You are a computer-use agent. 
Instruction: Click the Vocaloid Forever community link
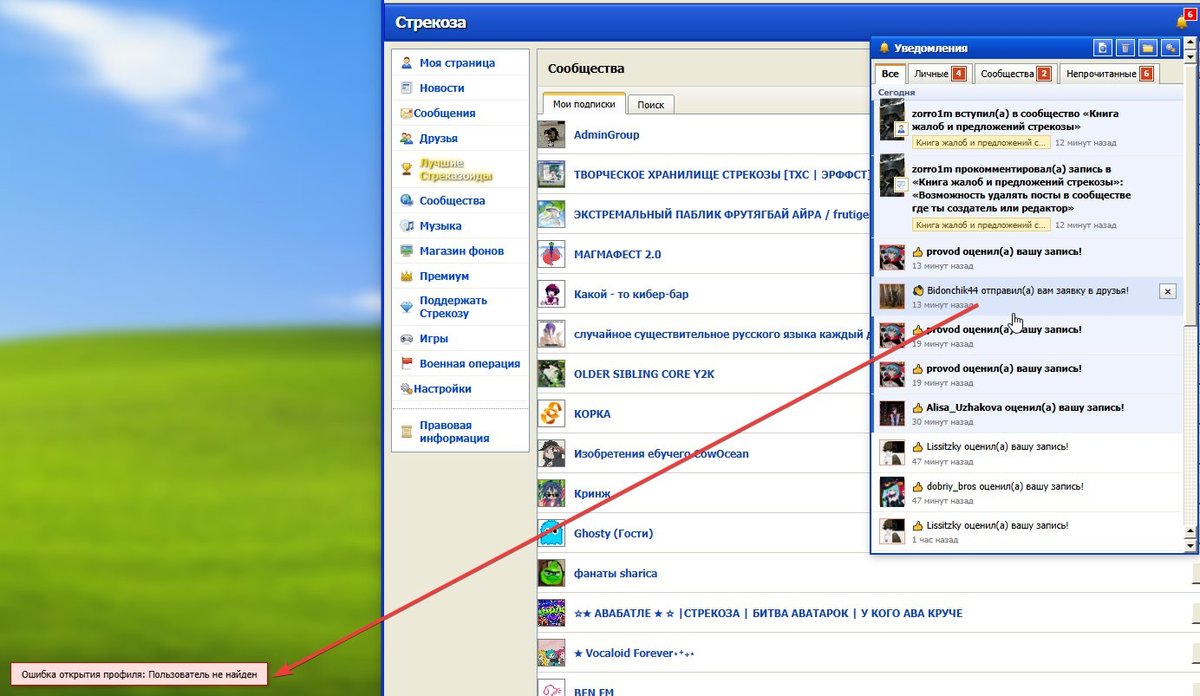[x=634, y=653]
